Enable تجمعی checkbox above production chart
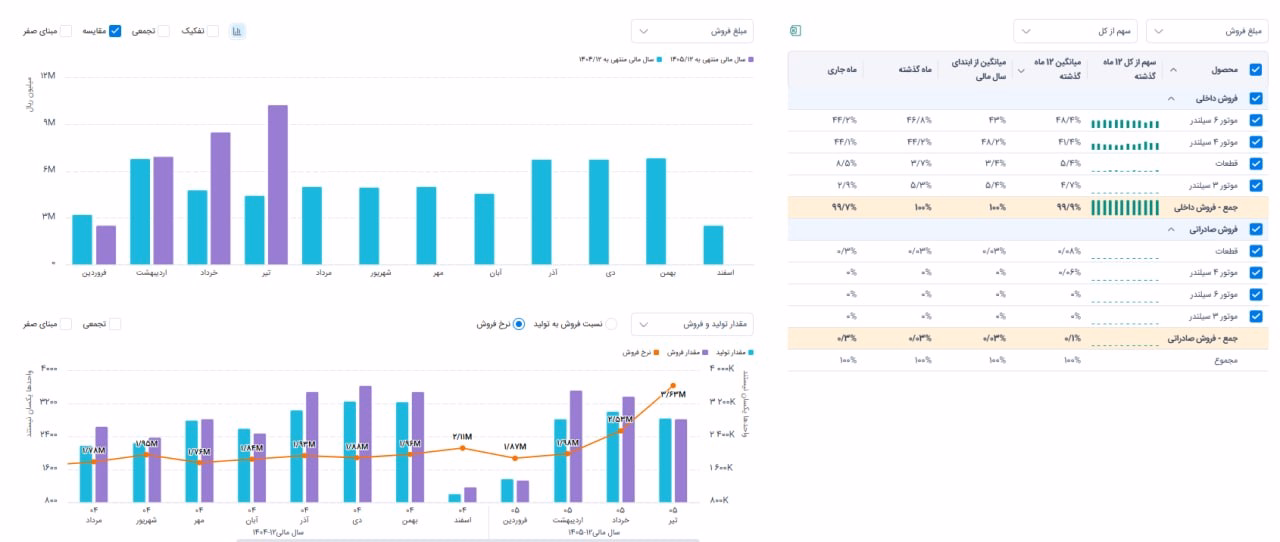The width and height of the screenshot is (1280, 542). (x=115, y=324)
